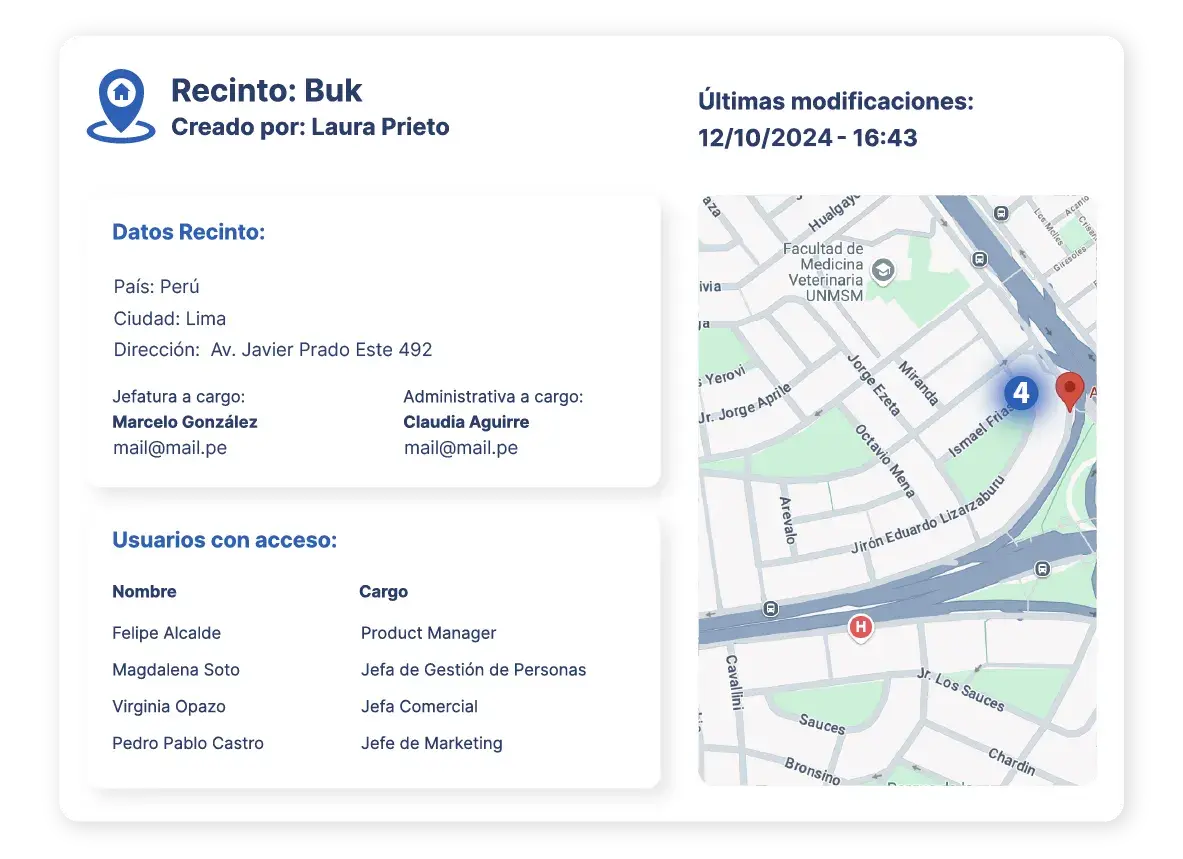Select the user "Magdalena Soto"
The width and height of the screenshot is (1183, 859).
(x=176, y=670)
